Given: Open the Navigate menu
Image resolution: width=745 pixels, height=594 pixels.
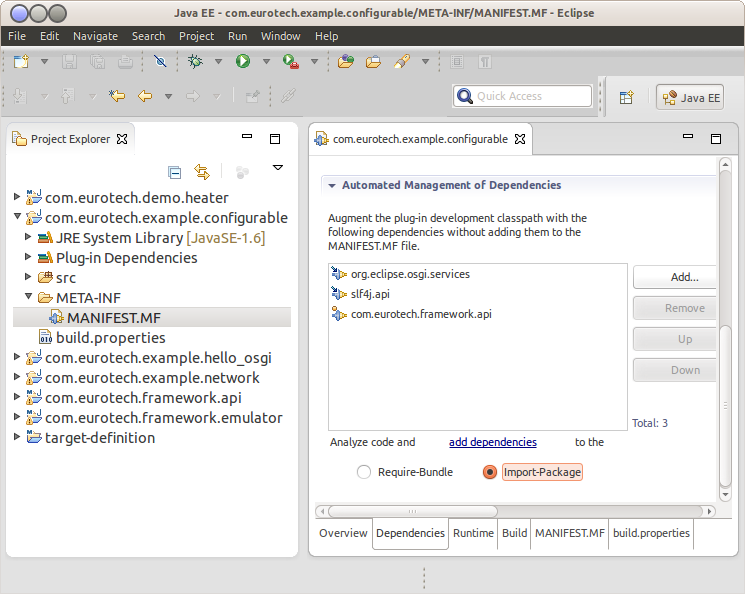Looking at the screenshot, I should [95, 36].
